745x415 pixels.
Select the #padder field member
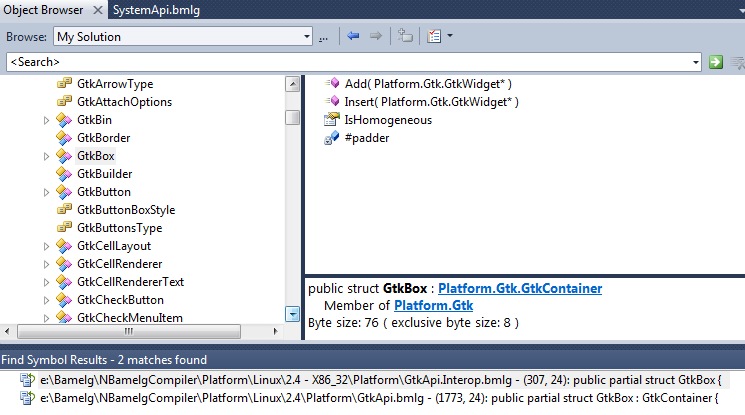point(366,138)
